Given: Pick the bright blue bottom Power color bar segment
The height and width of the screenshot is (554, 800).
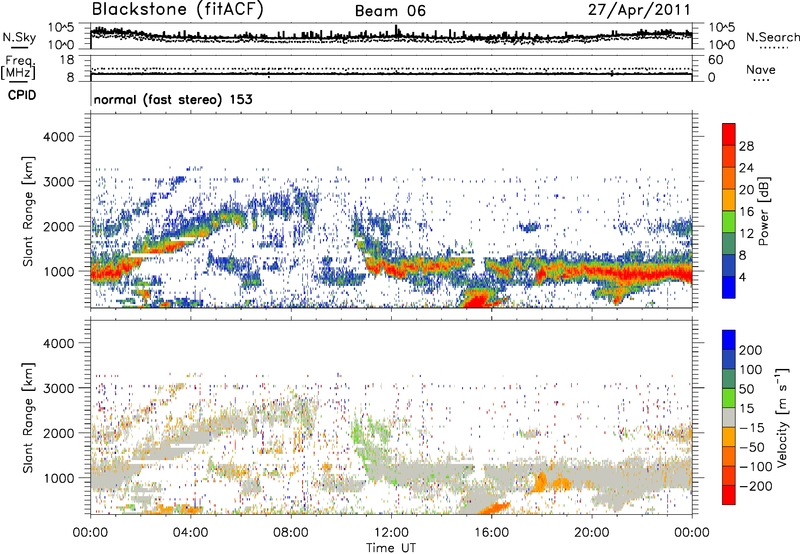Looking at the screenshot, I should pos(729,288).
